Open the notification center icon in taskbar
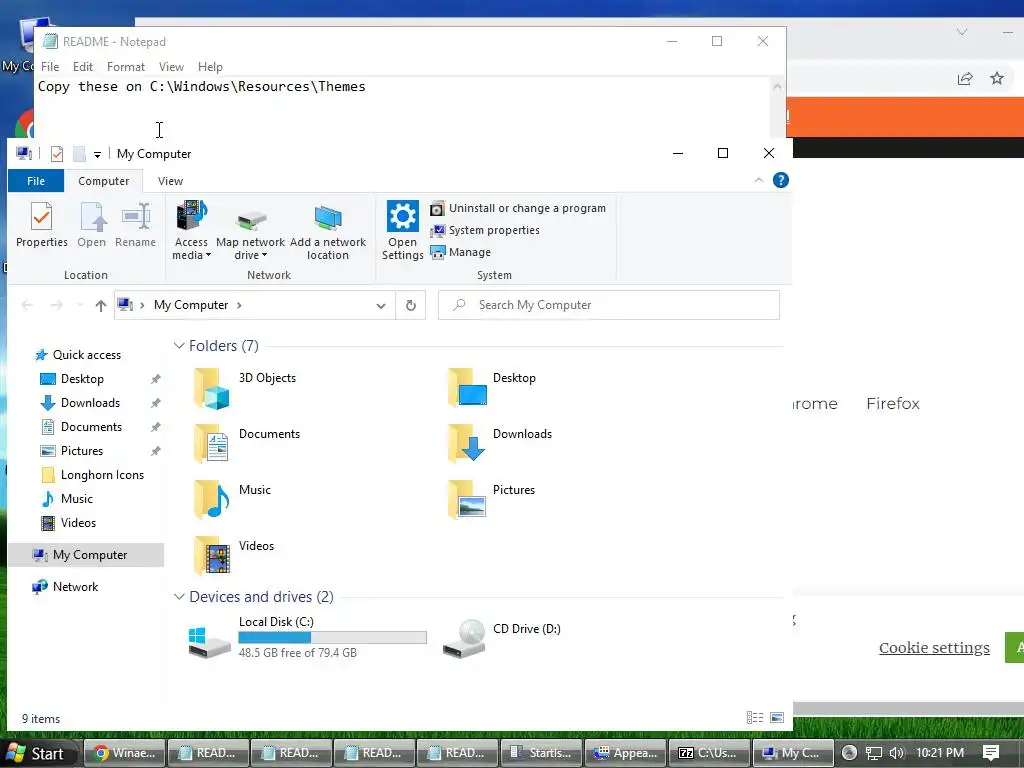Screen dimensions: 1024x768 991,752
